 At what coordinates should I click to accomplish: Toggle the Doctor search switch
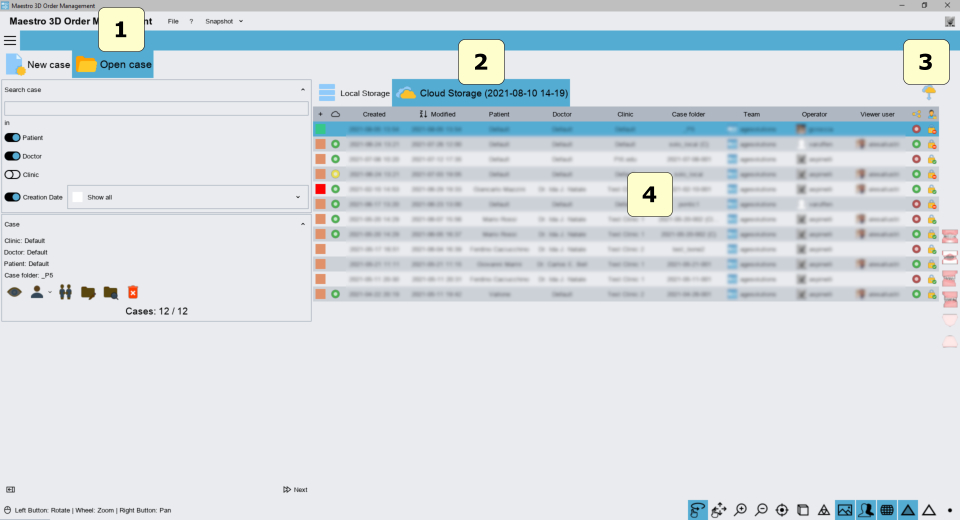point(12,156)
